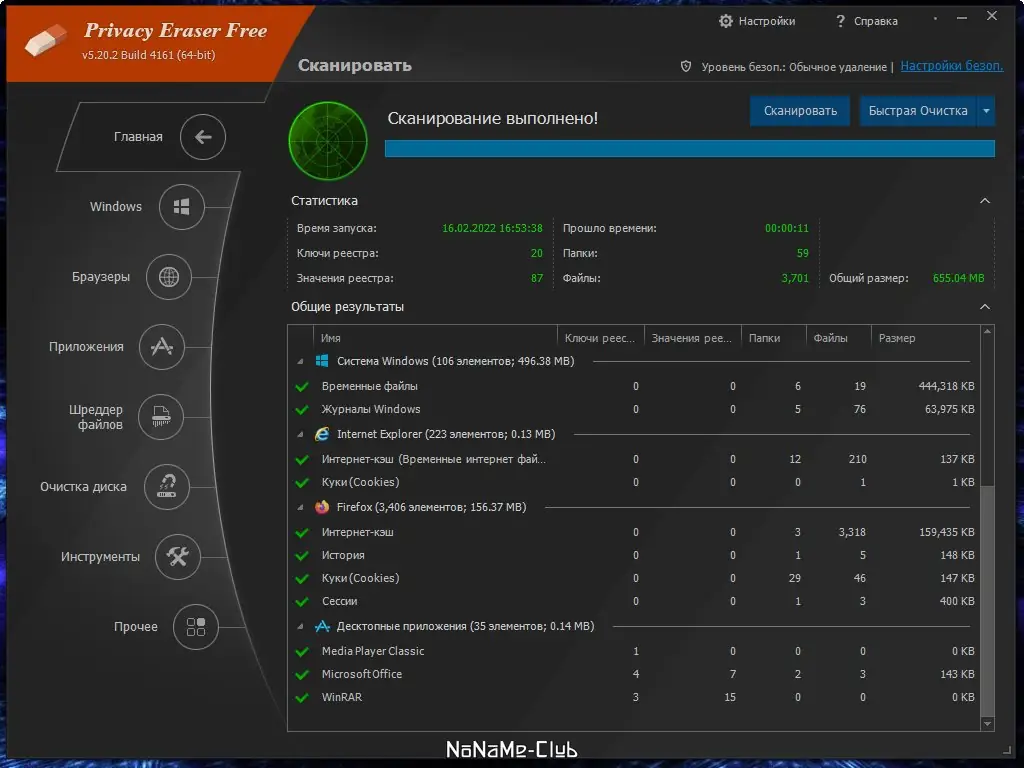Collapse the Статистика section chevron
Viewport: 1024px width, 768px height.
pyautogui.click(x=985, y=200)
